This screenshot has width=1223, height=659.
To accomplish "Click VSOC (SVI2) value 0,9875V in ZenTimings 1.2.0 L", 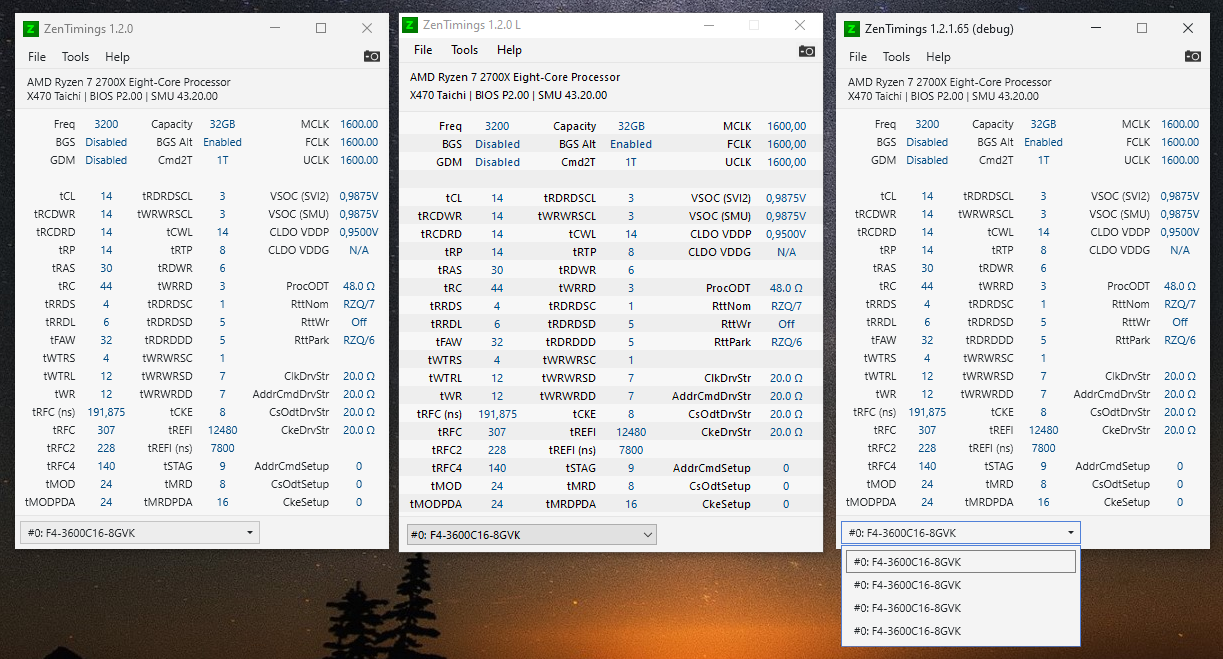I will (x=787, y=198).
